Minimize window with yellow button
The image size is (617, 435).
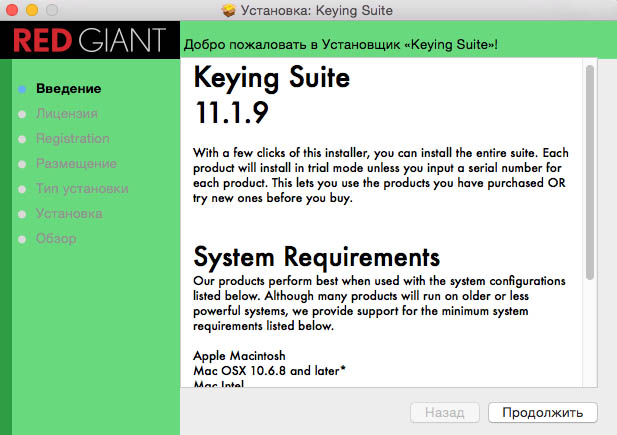point(32,10)
